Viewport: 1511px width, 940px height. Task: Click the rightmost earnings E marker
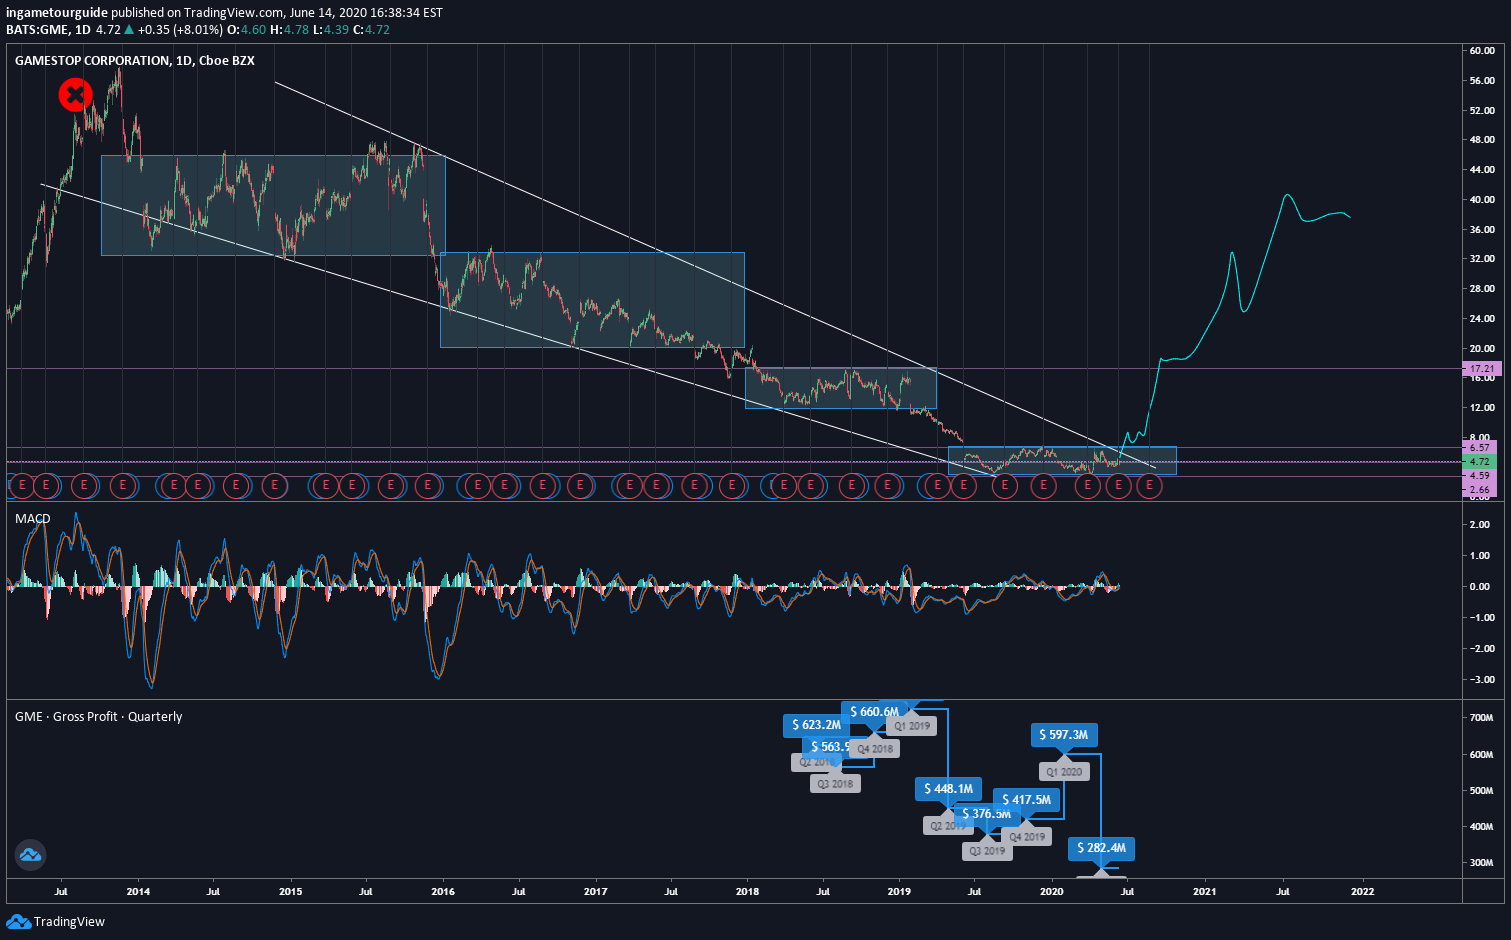pos(1149,486)
